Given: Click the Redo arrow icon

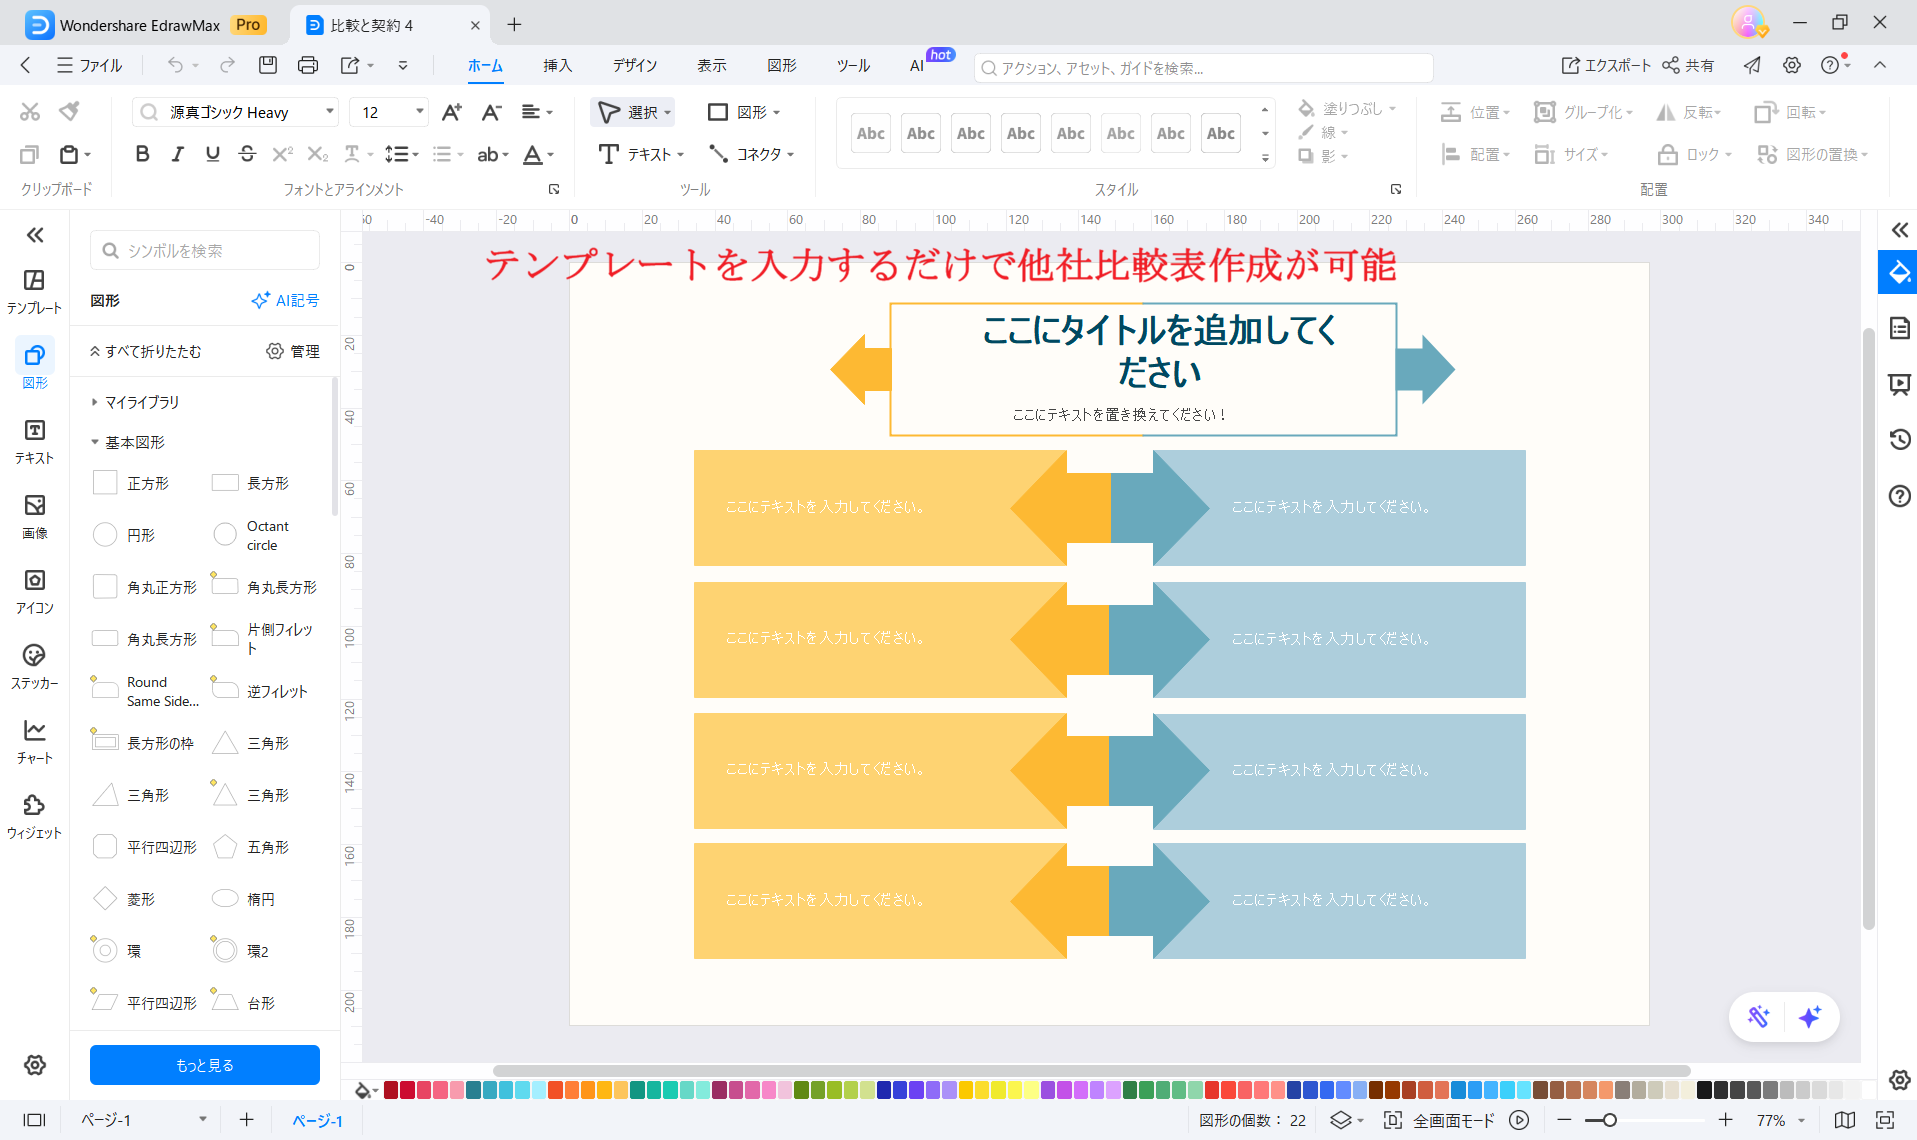Looking at the screenshot, I should point(227,65).
